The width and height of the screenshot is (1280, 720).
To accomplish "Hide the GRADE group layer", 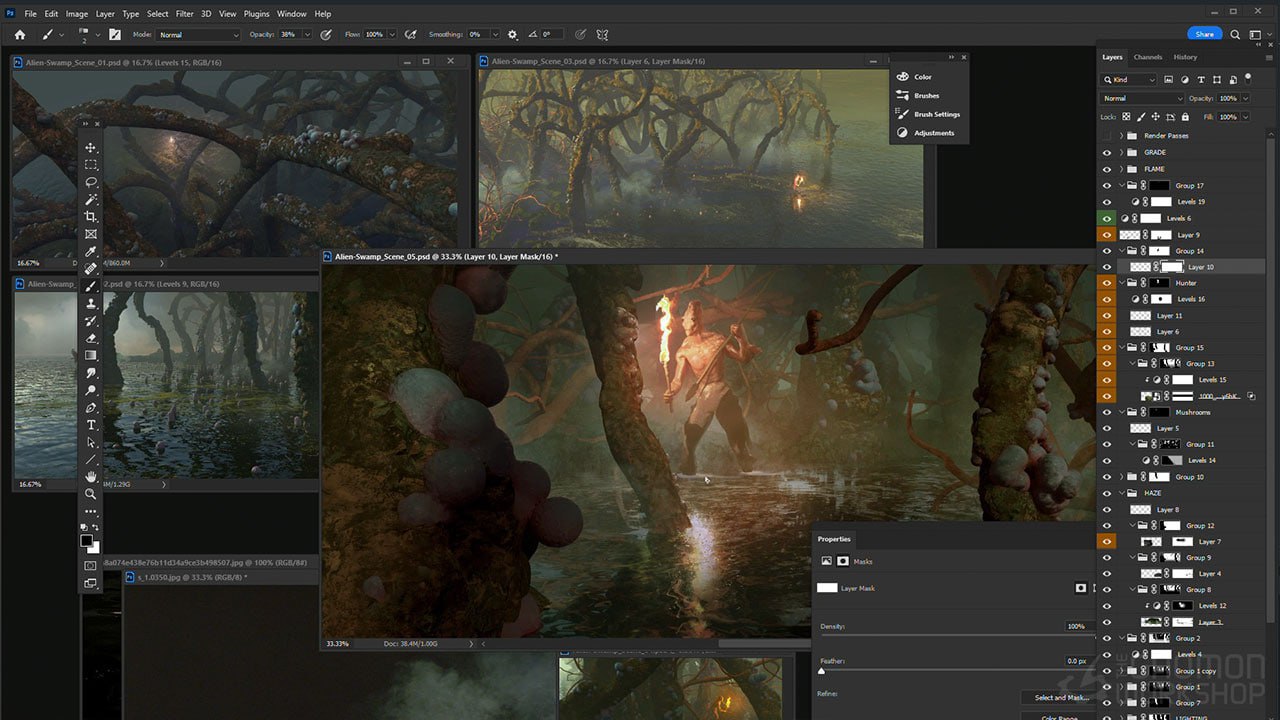I will tap(1106, 153).
